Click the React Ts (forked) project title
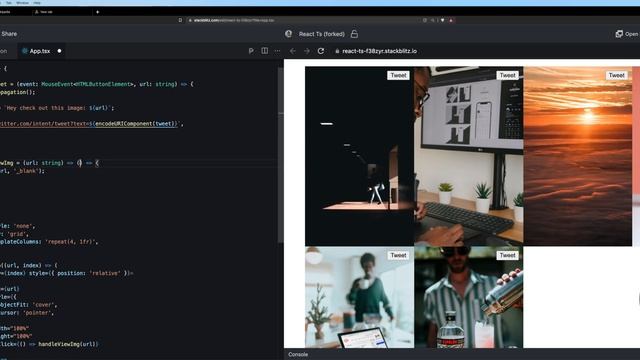 click(322, 34)
